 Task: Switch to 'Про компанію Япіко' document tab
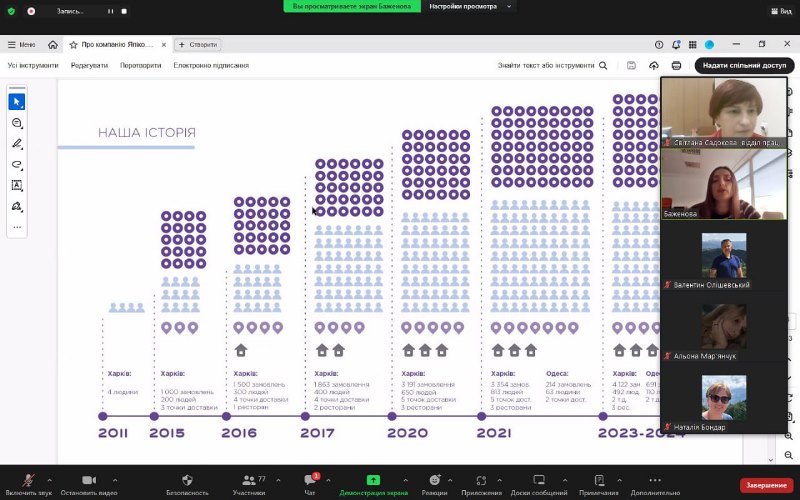117,45
